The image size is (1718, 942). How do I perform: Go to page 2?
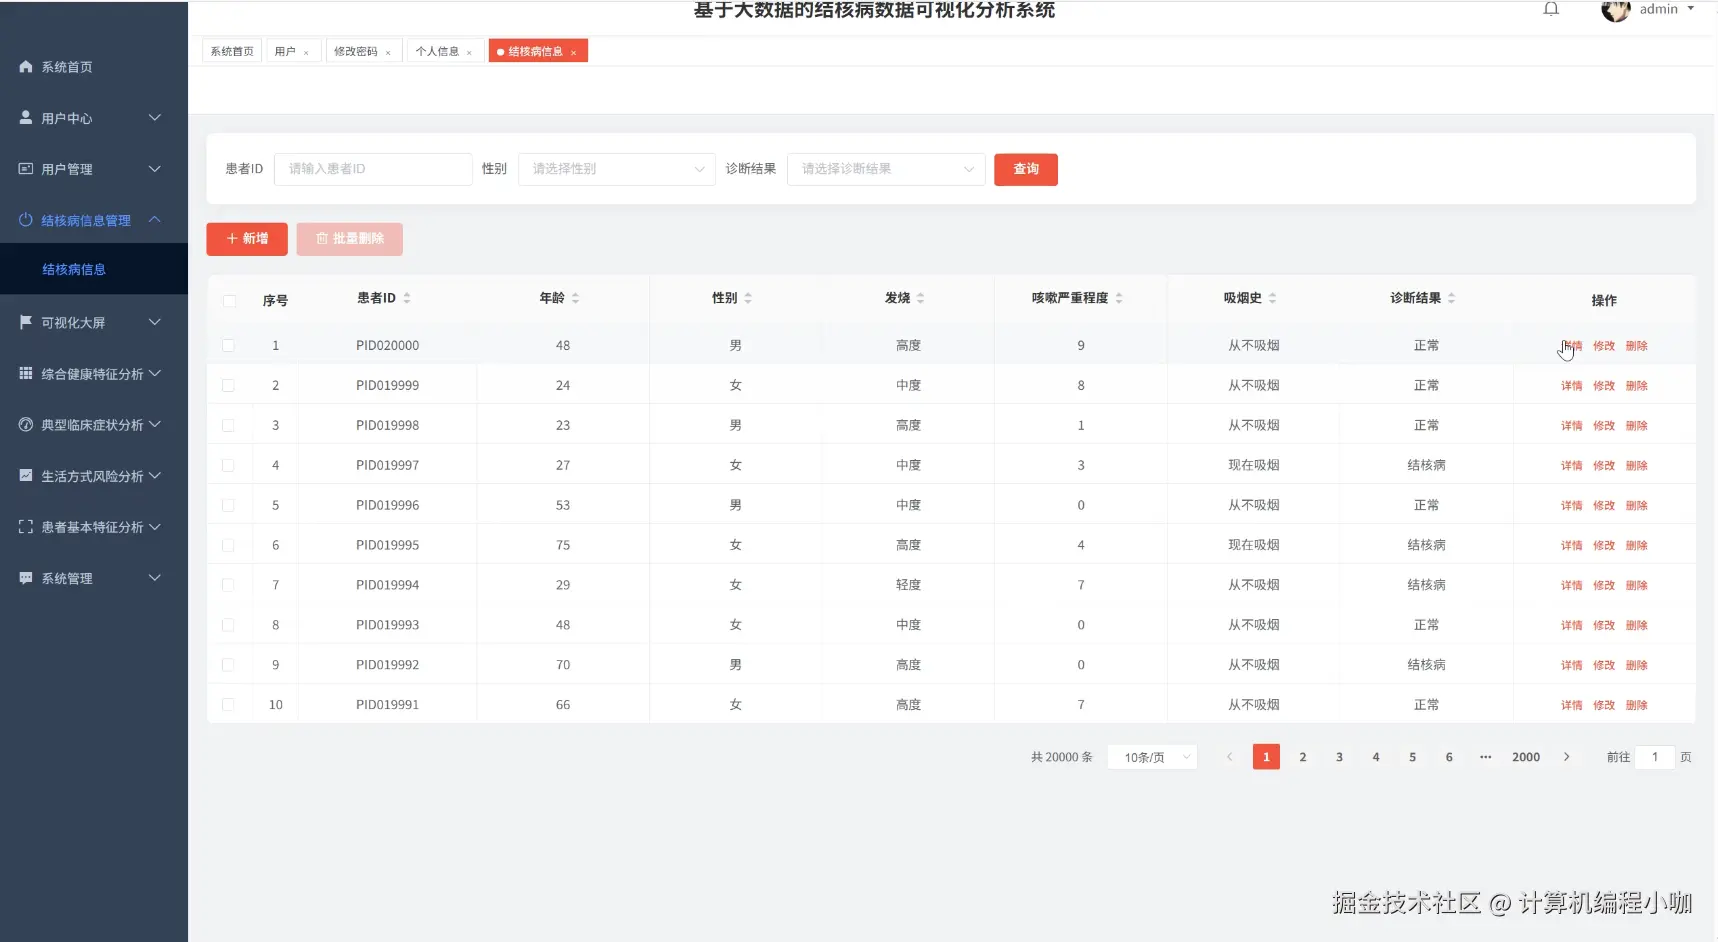[x=1303, y=757]
